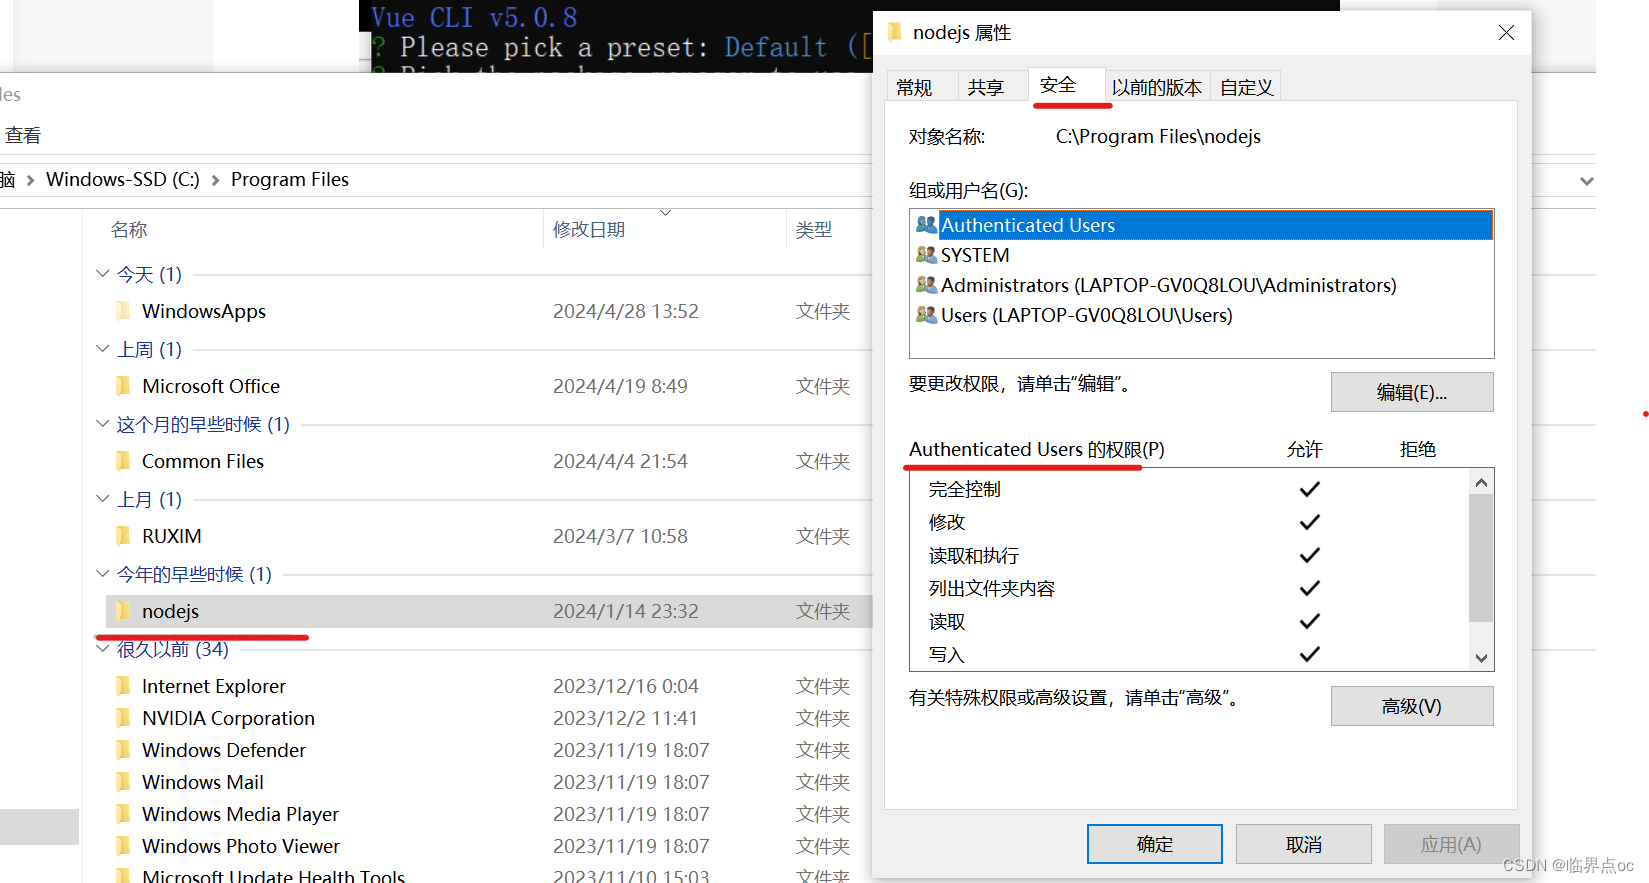Click the Administrators group icon
The width and height of the screenshot is (1649, 883).
click(926, 285)
